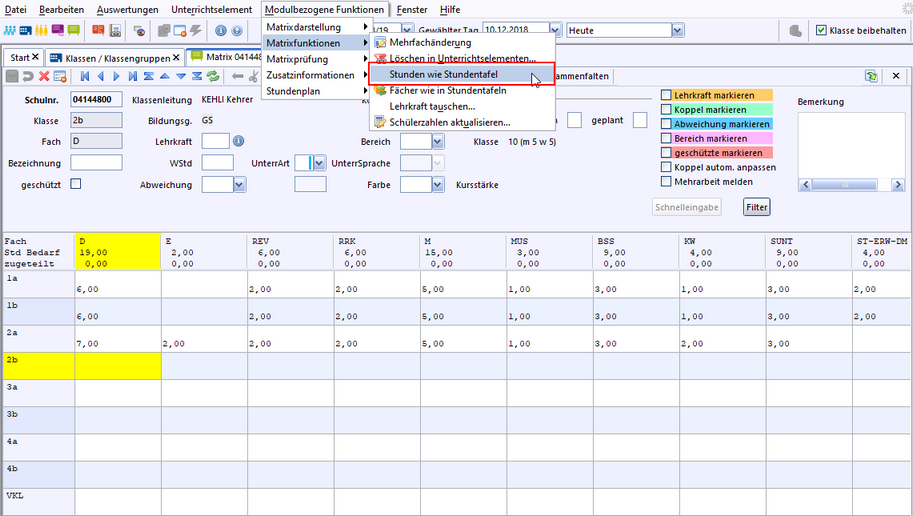This screenshot has height=516, width=913.
Task: Click the undo arrow icon in record toolbar
Action: click(28, 76)
